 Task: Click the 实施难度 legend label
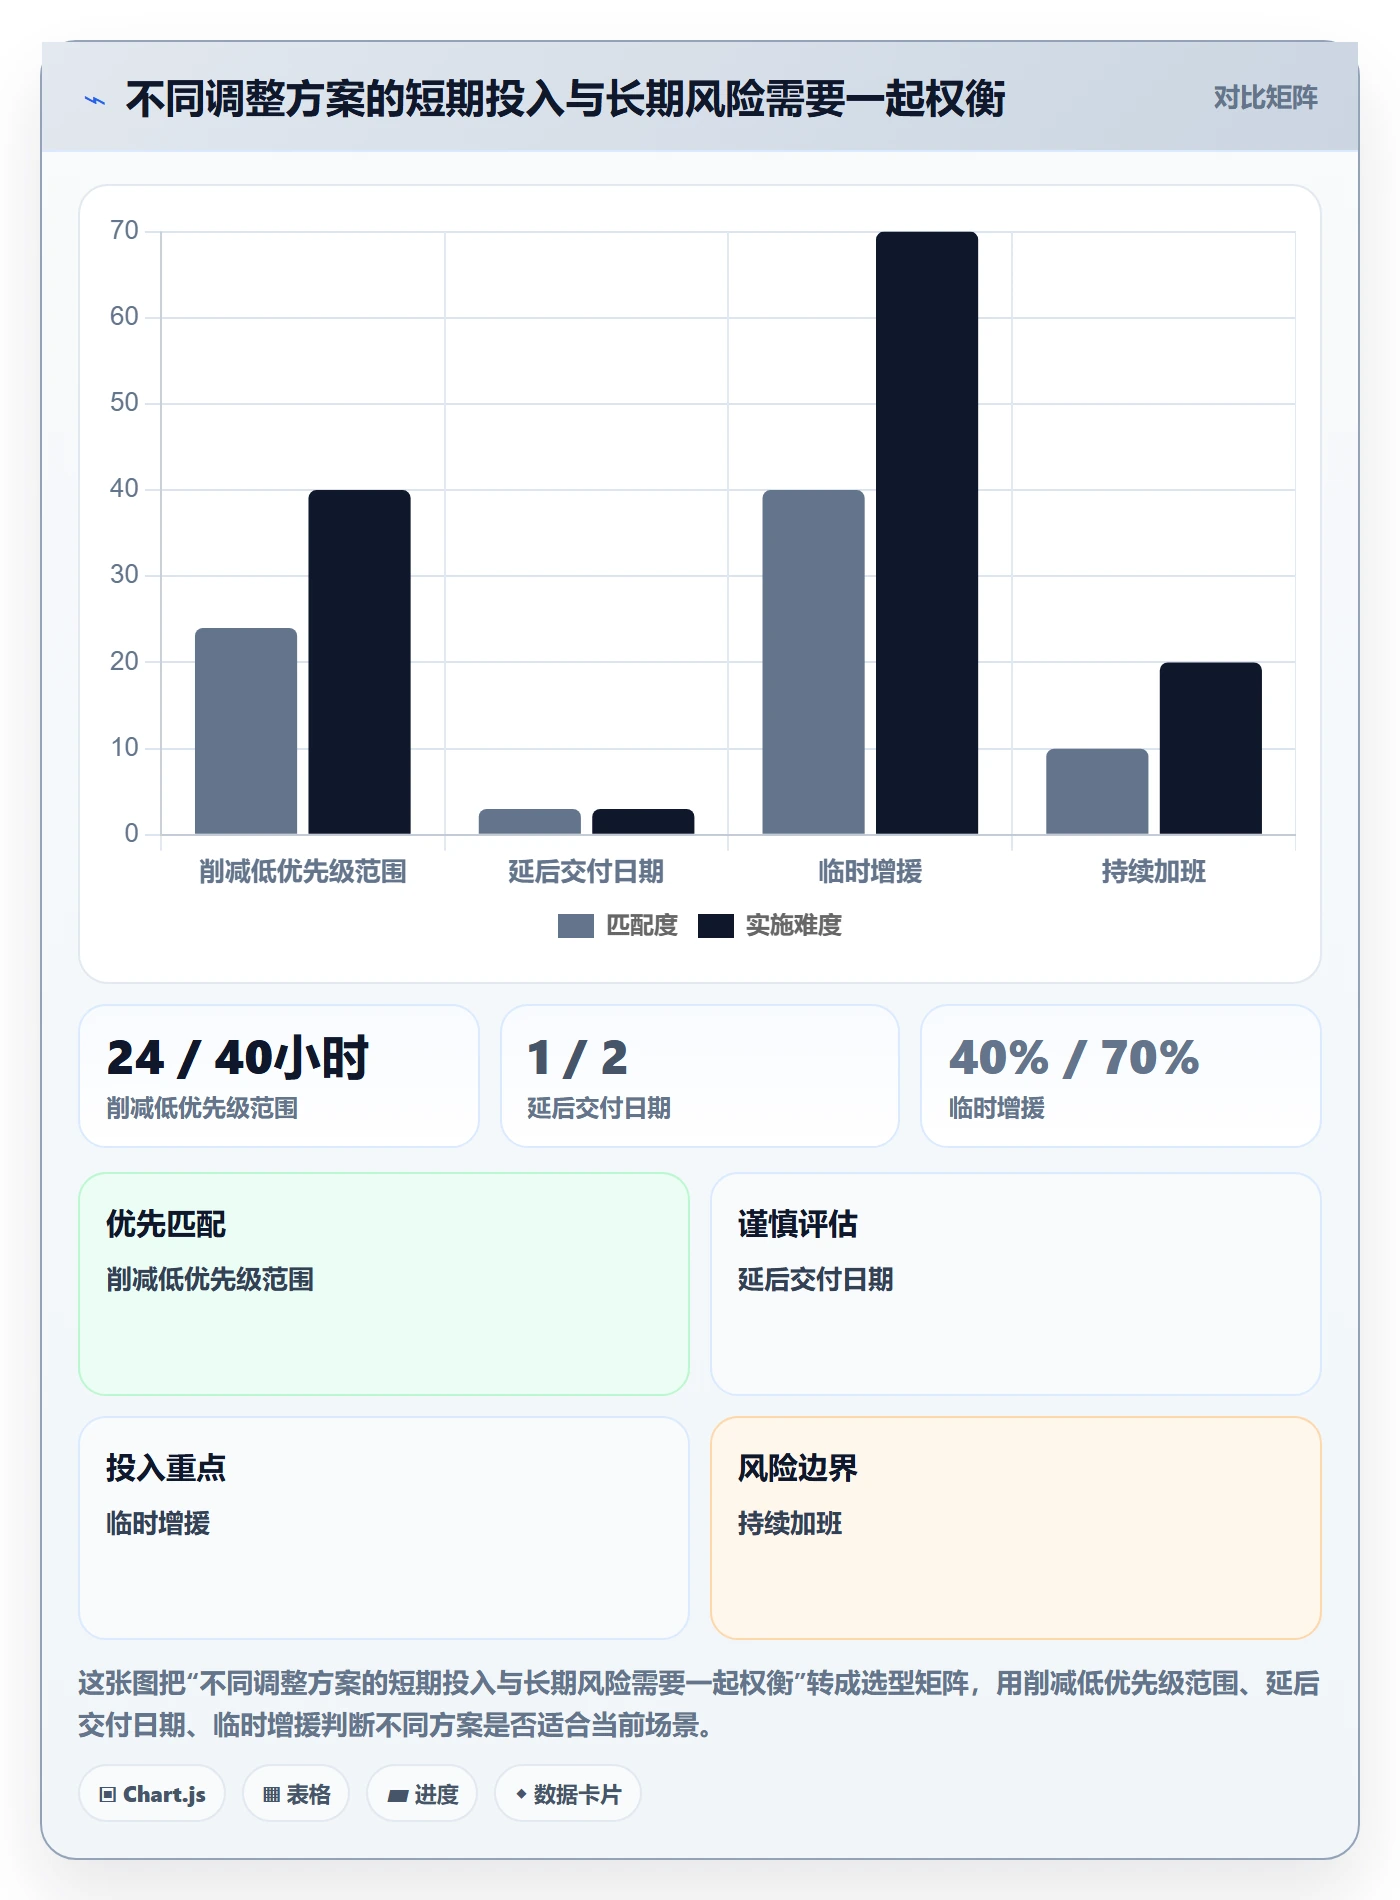[x=794, y=926]
